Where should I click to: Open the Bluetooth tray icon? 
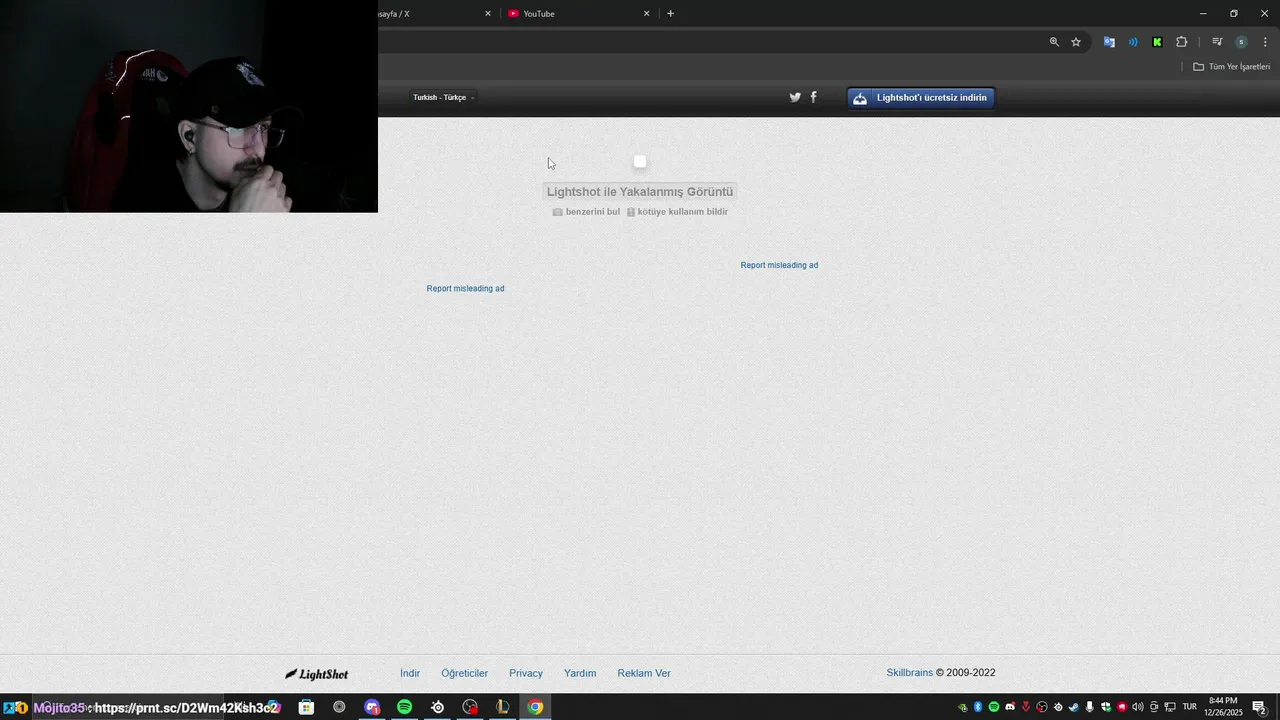coord(978,707)
